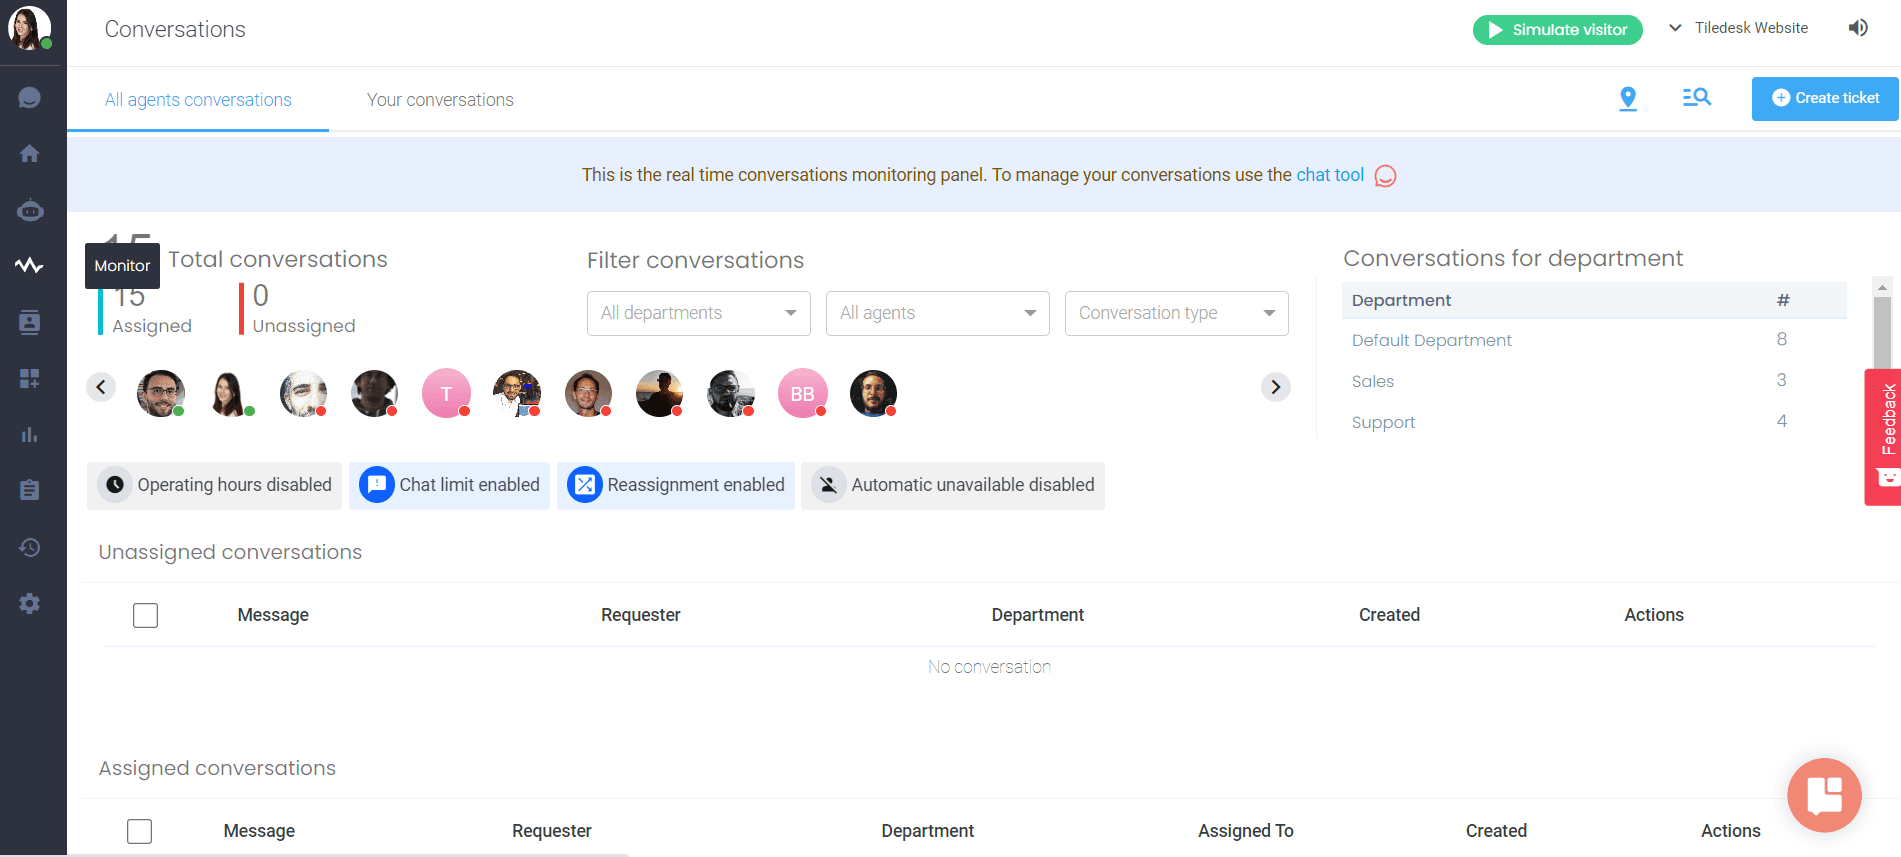Click the department list scrollbar
Screen dimensions: 1901x857
pyautogui.click(x=1882, y=330)
